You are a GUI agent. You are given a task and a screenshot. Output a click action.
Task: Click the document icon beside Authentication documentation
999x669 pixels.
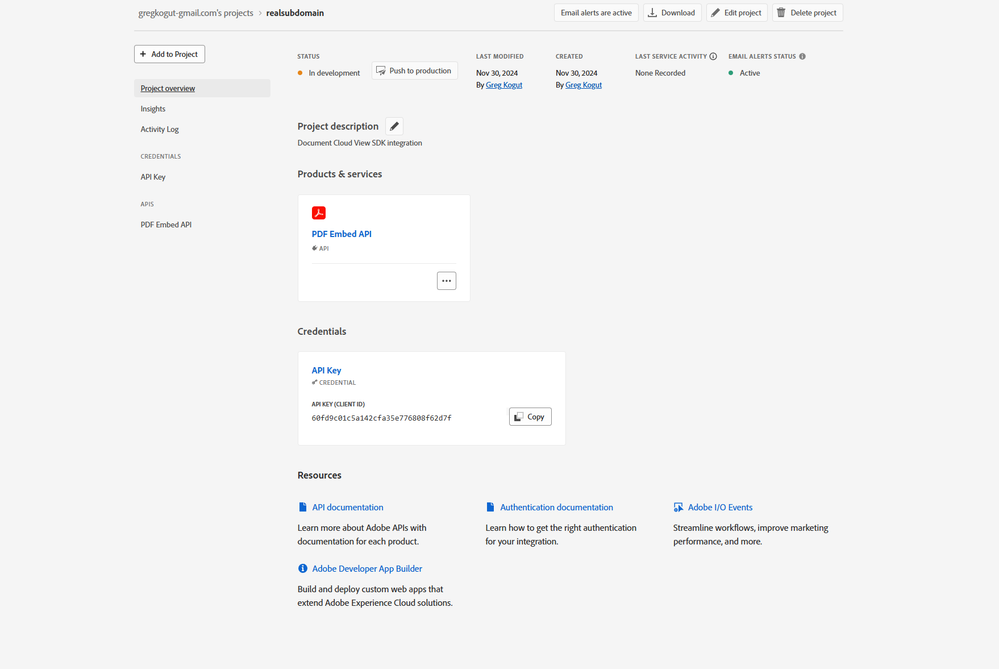click(491, 507)
